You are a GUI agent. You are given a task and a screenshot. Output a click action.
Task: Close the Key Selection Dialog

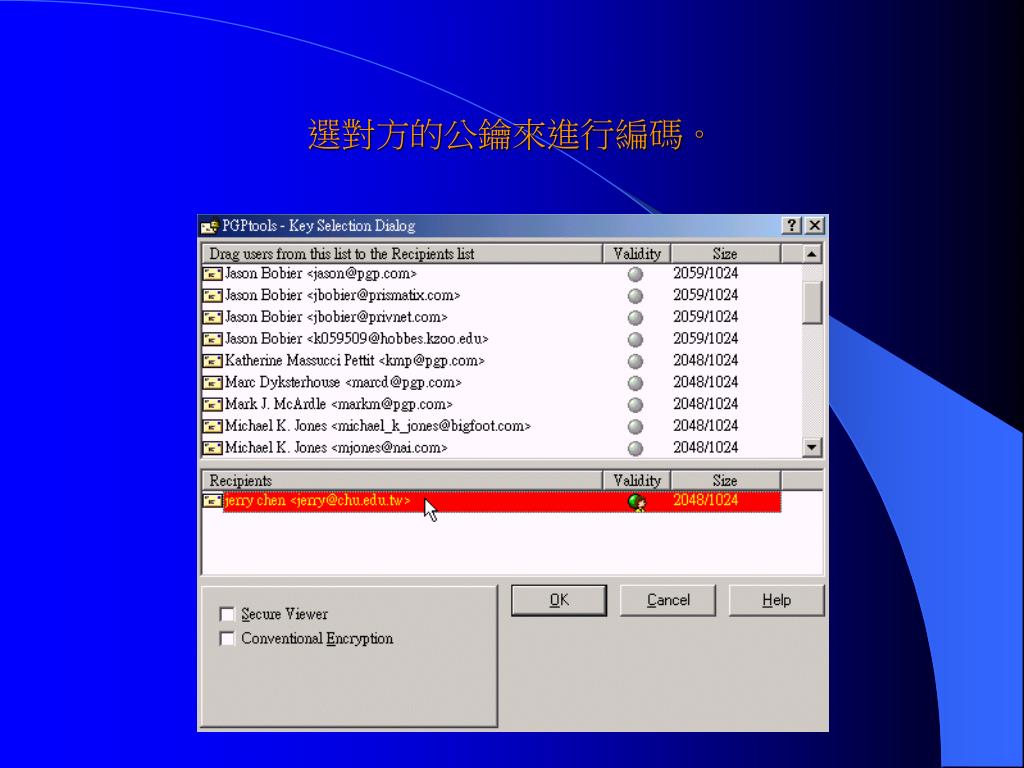click(814, 225)
